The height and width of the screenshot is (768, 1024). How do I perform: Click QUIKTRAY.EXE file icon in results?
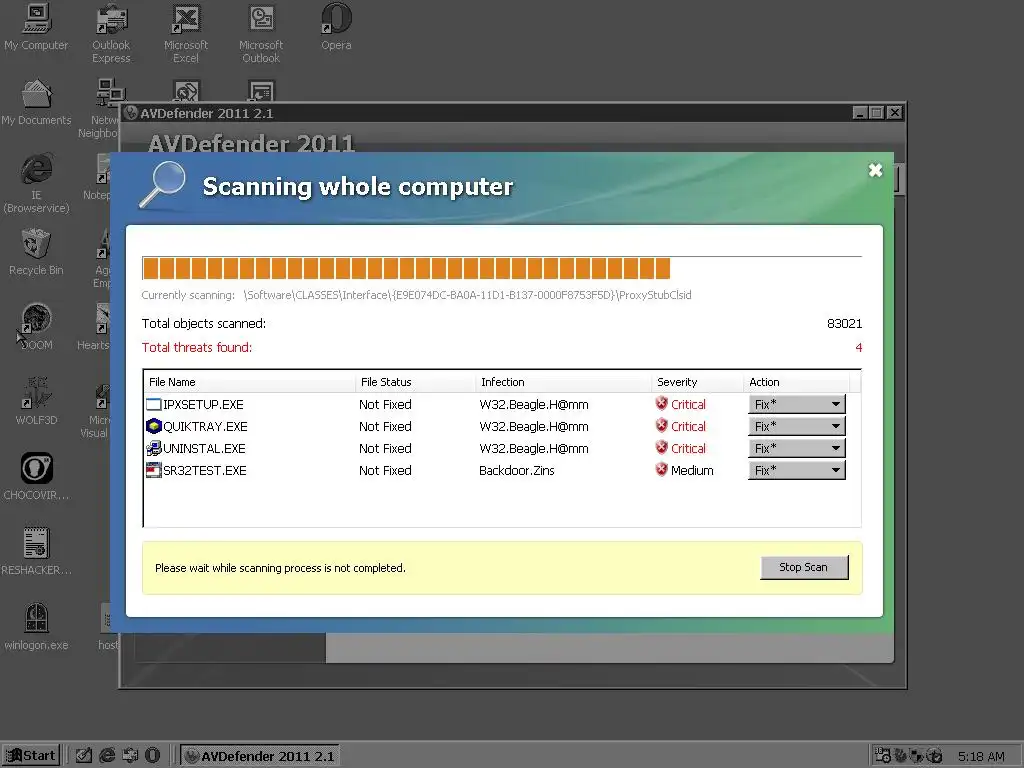(x=153, y=426)
